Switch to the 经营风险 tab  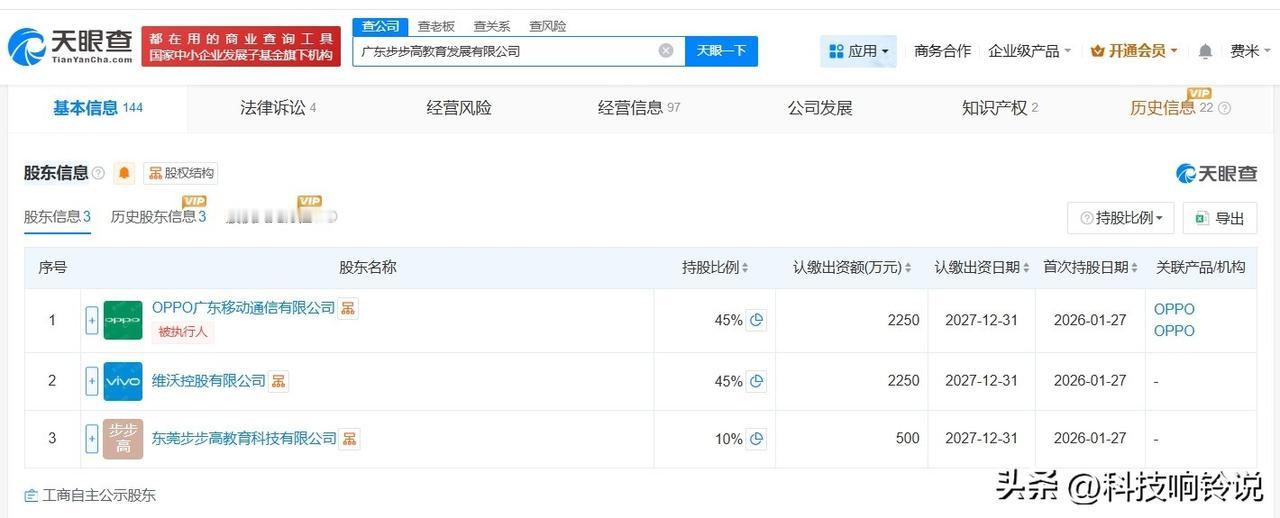point(459,108)
